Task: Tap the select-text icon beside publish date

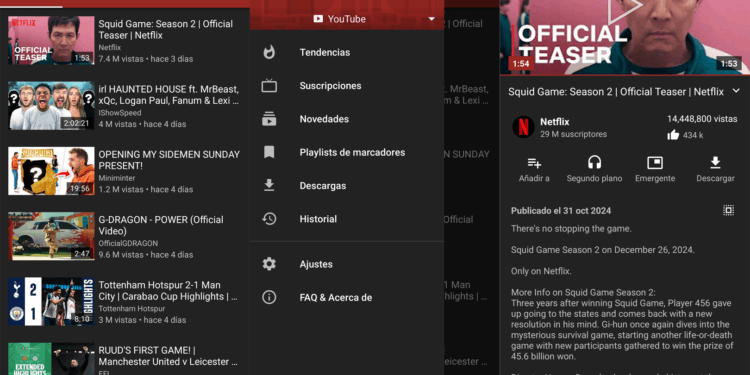Action: (728, 210)
